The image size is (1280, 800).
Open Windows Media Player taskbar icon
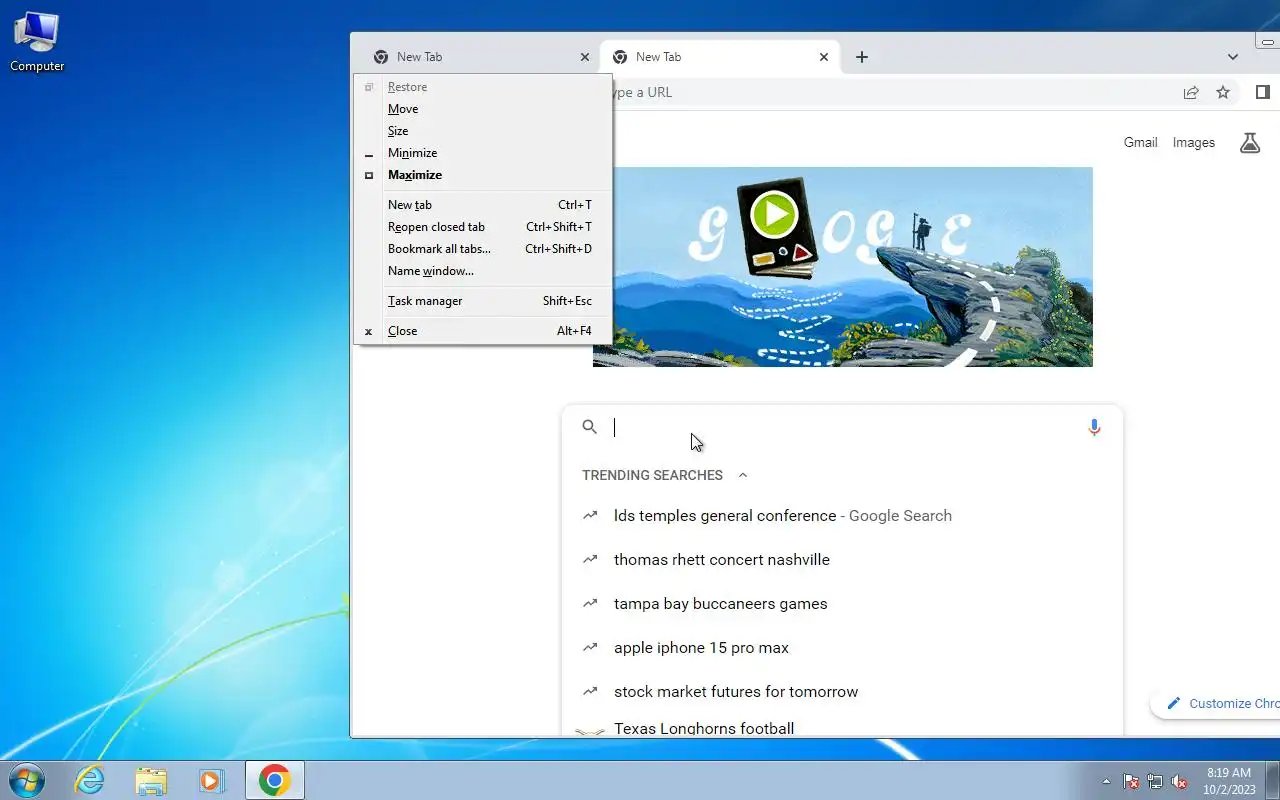click(x=212, y=780)
